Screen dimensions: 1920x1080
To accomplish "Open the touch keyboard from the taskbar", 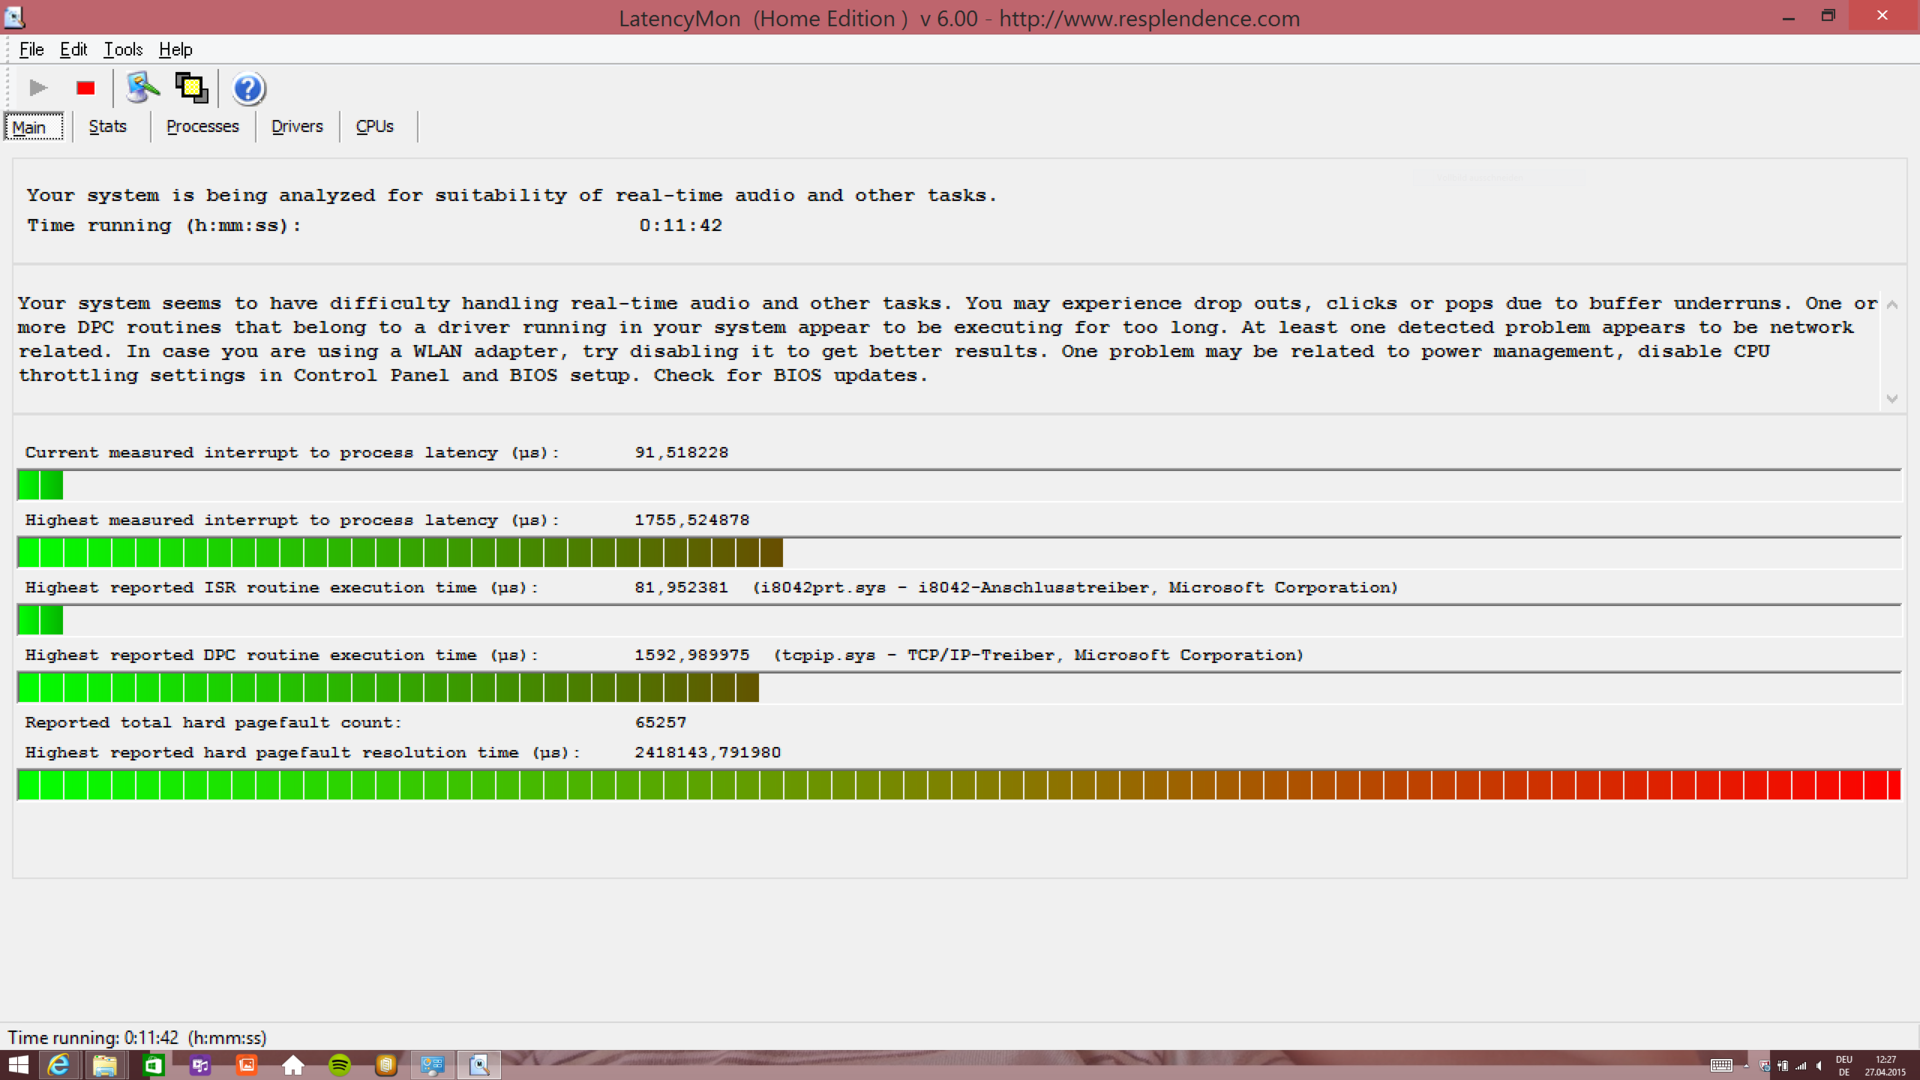I will [1721, 1066].
